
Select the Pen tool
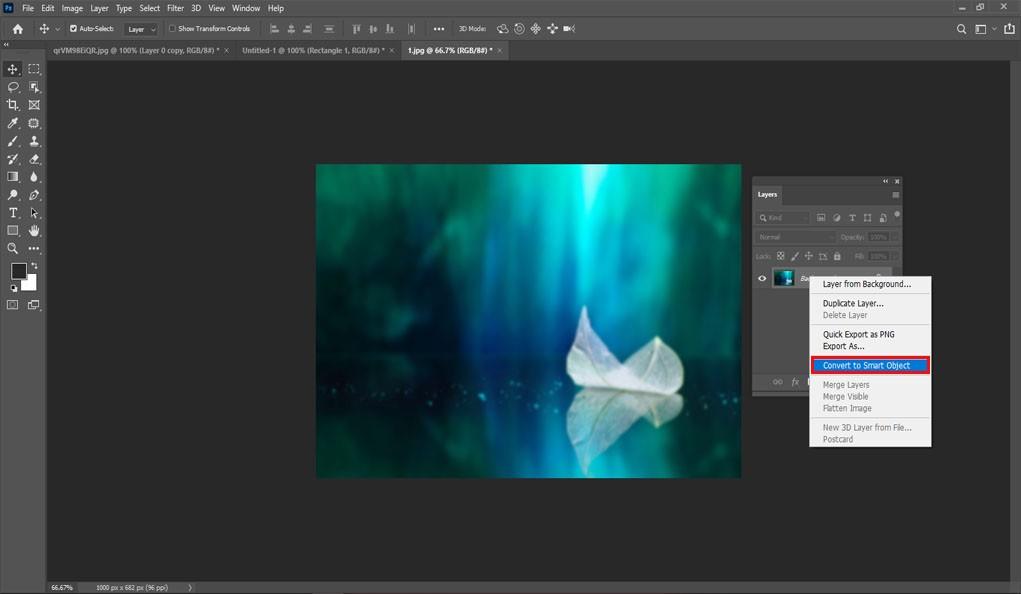[34, 195]
